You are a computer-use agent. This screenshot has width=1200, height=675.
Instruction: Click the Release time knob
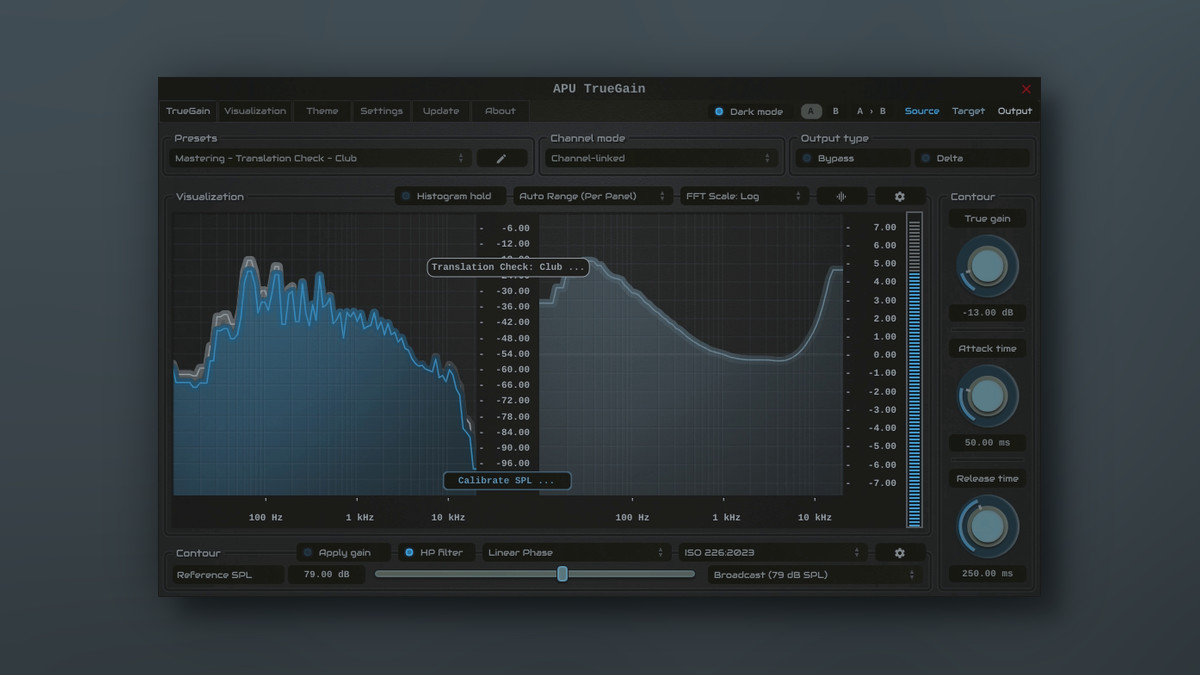[987, 526]
